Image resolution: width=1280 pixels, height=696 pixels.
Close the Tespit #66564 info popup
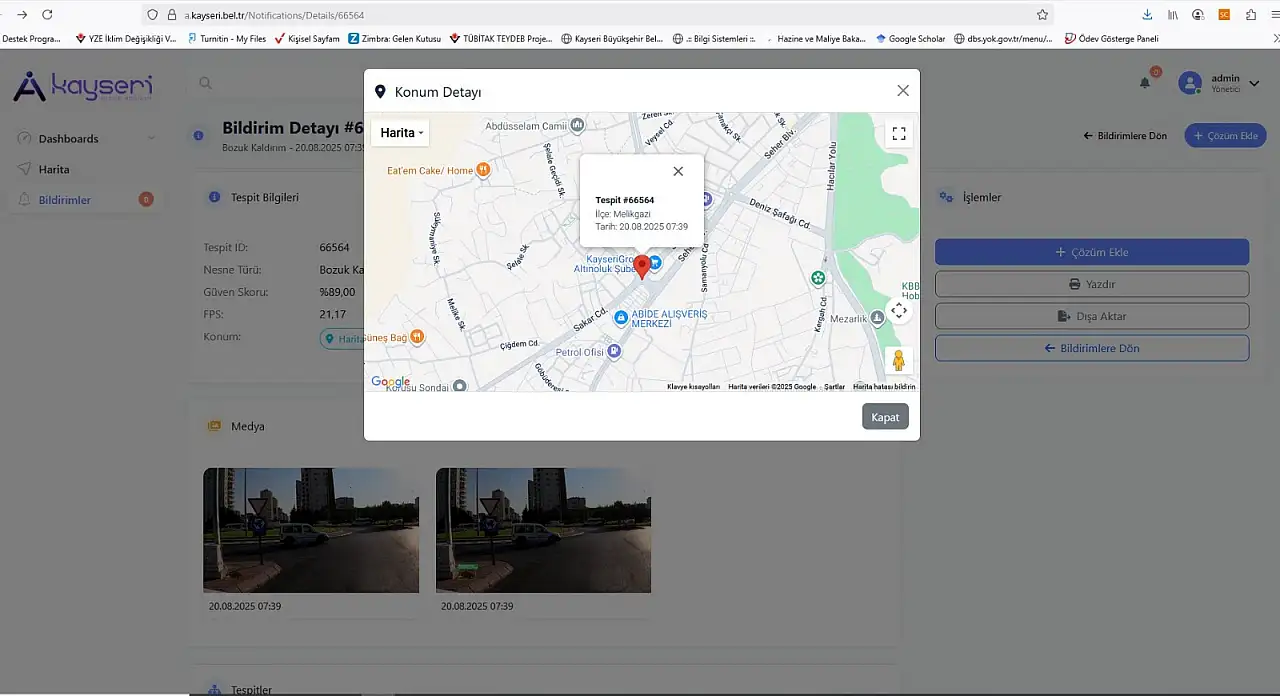(678, 171)
